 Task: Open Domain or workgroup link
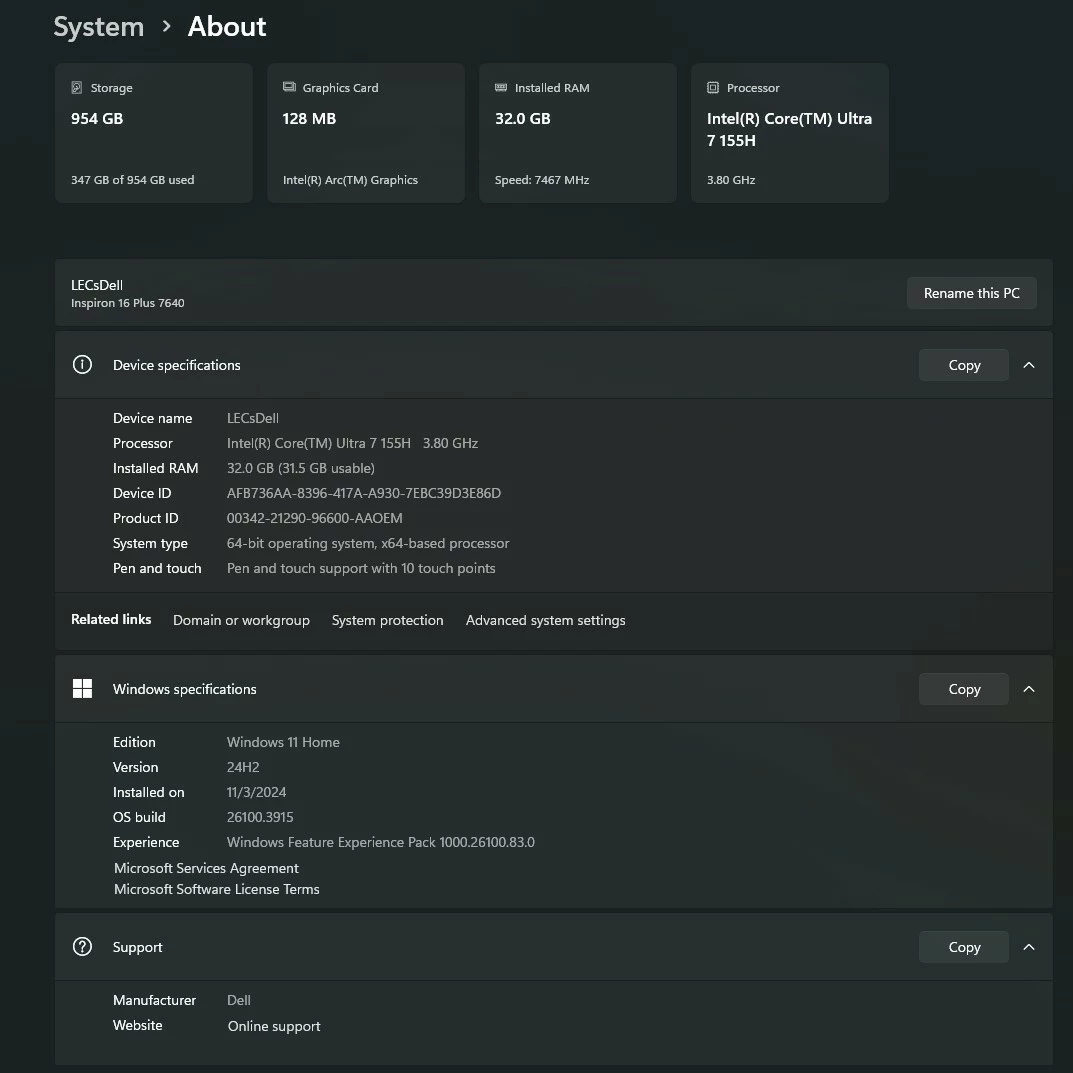click(241, 620)
